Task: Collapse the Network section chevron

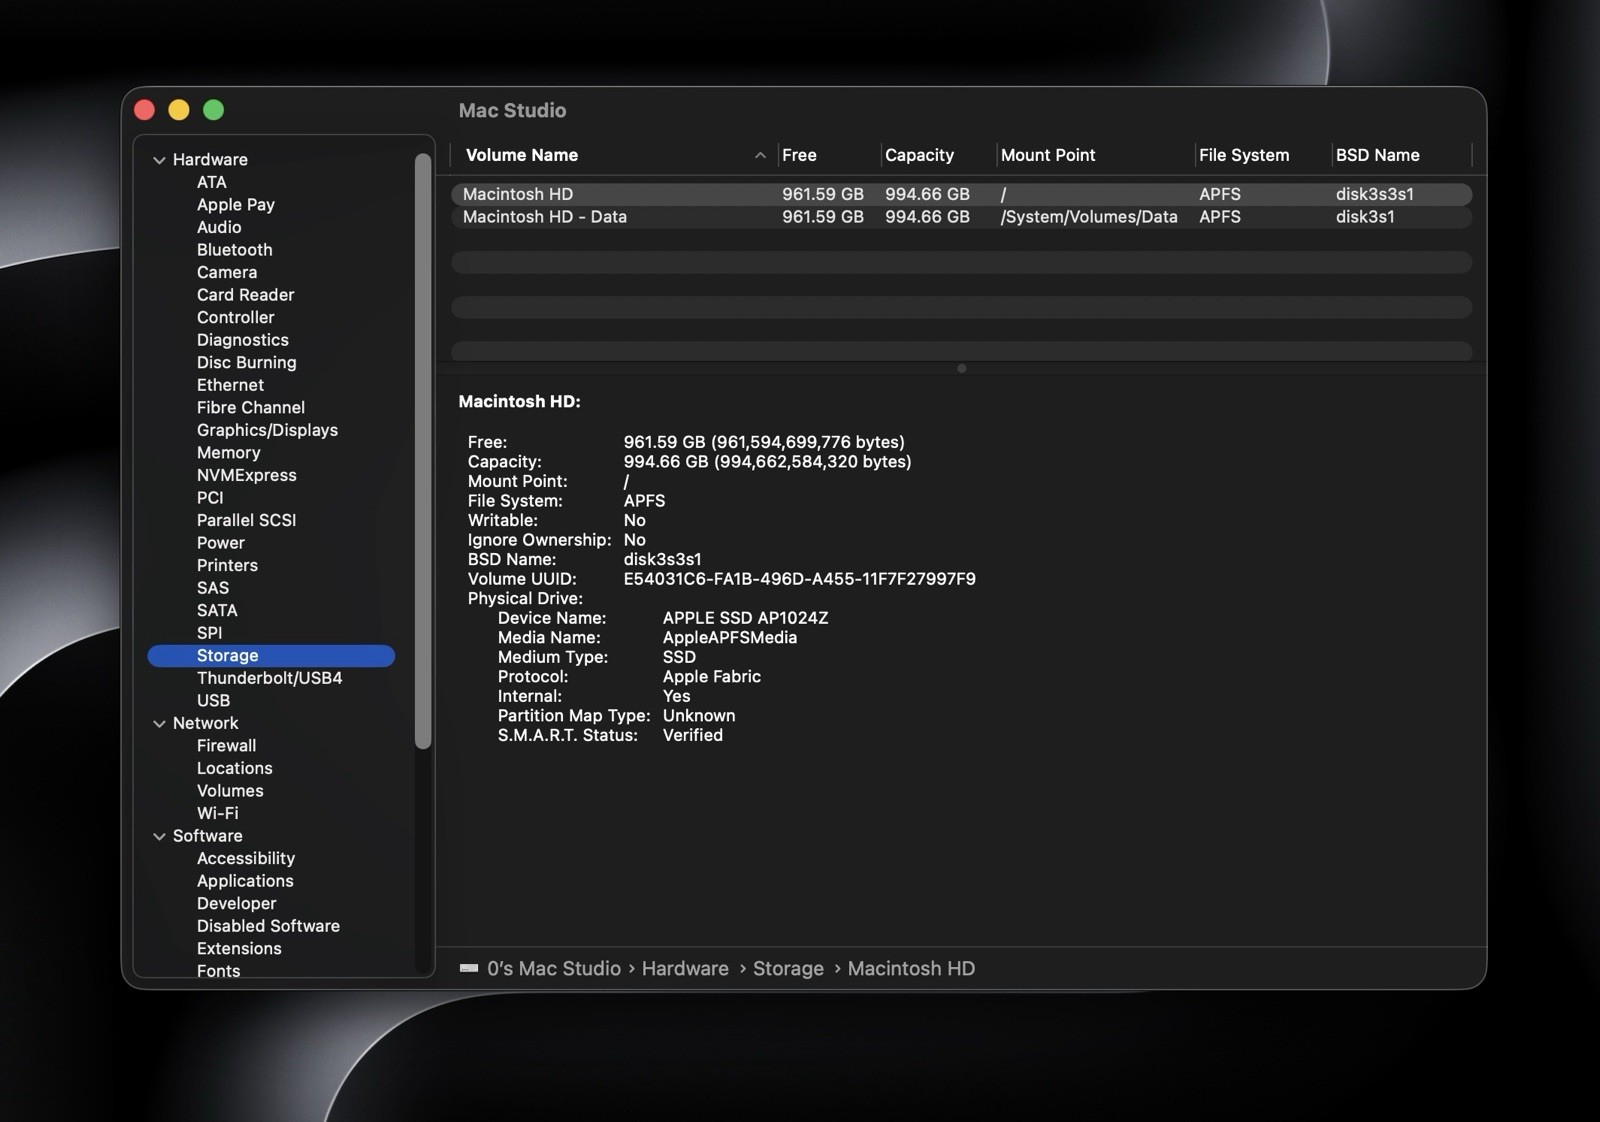Action: (x=159, y=724)
